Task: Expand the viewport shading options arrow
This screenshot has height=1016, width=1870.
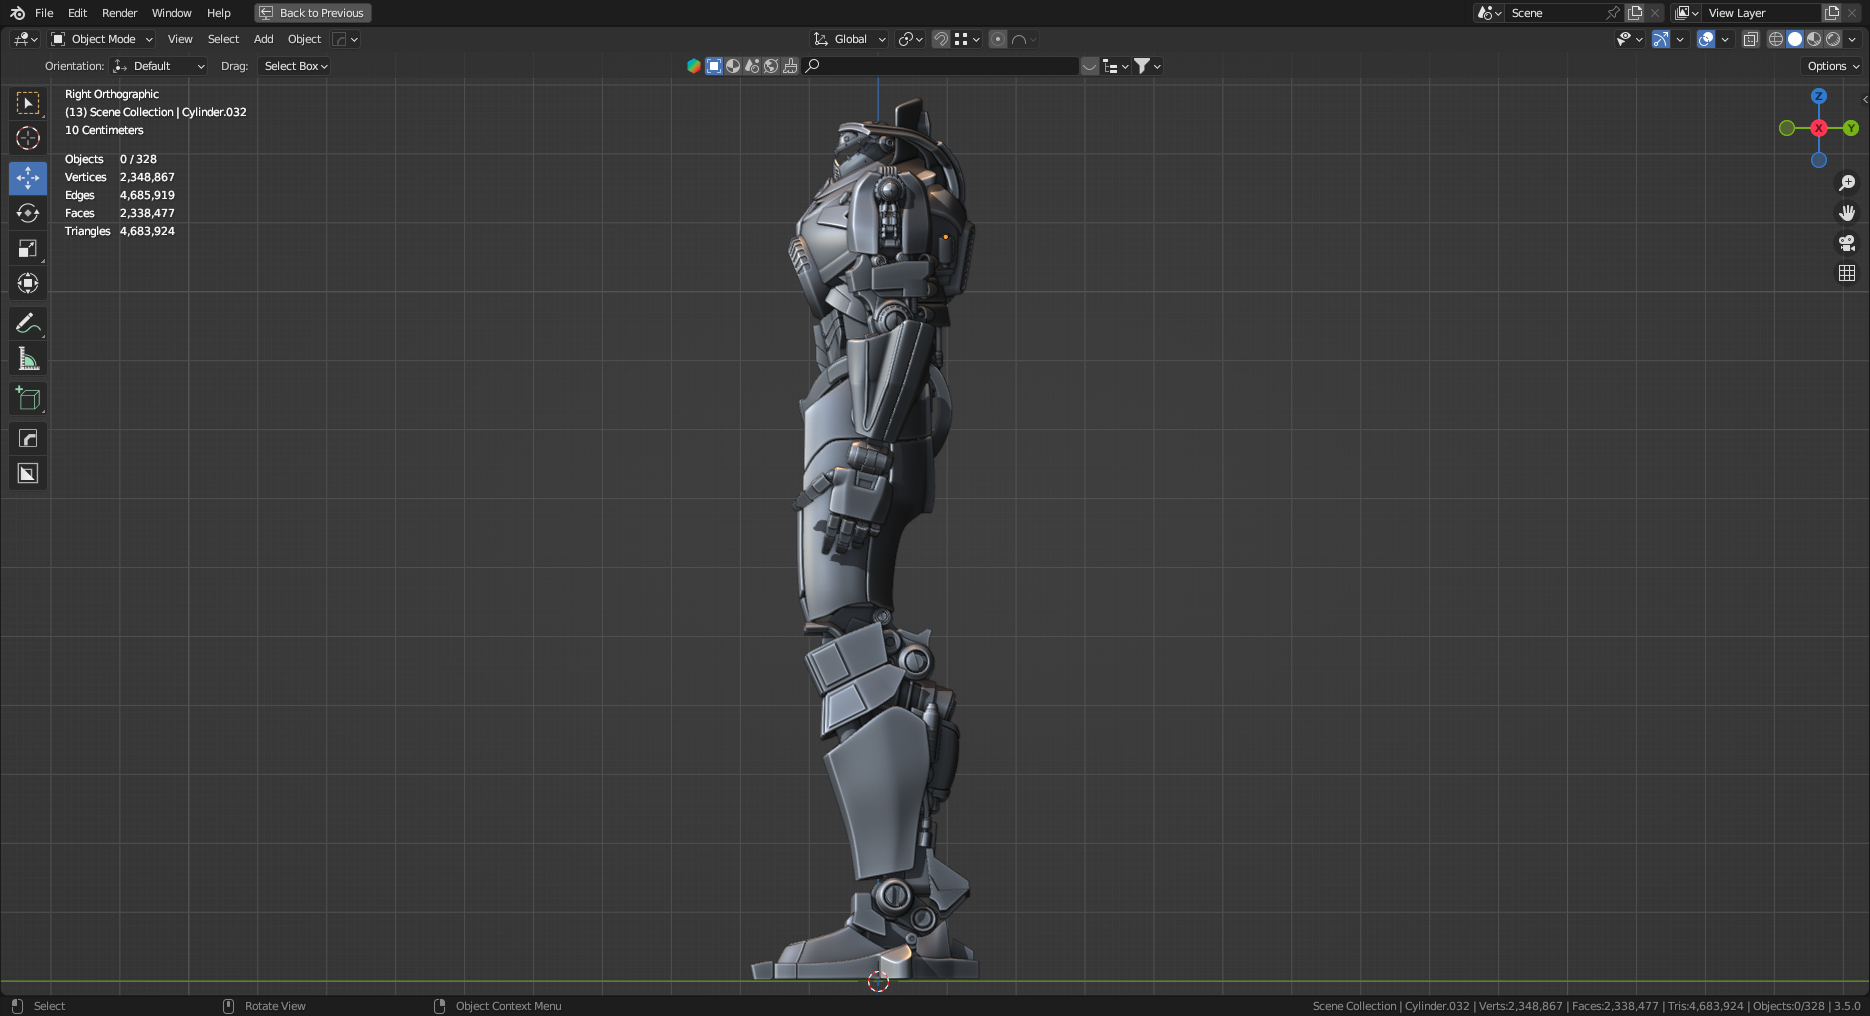Action: pyautogui.click(x=1852, y=39)
